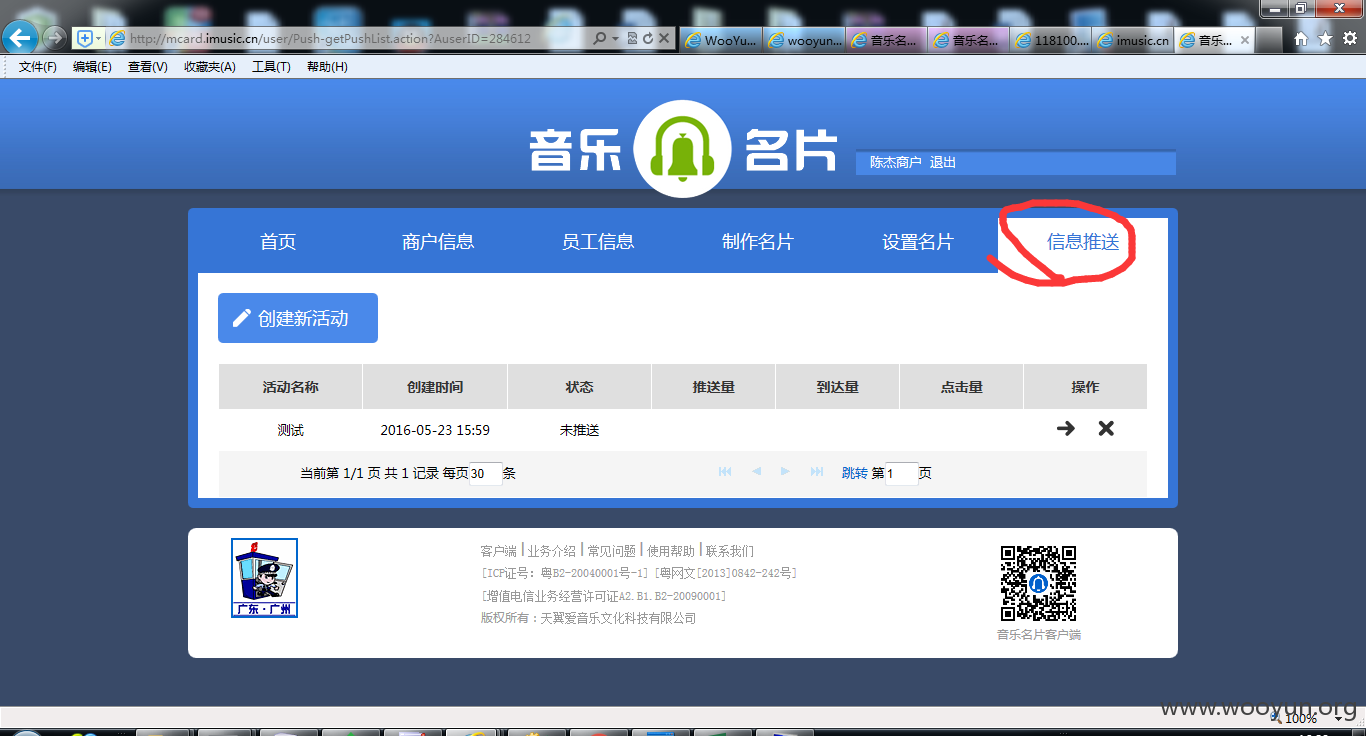Click the browser forward arrow button

(54, 39)
